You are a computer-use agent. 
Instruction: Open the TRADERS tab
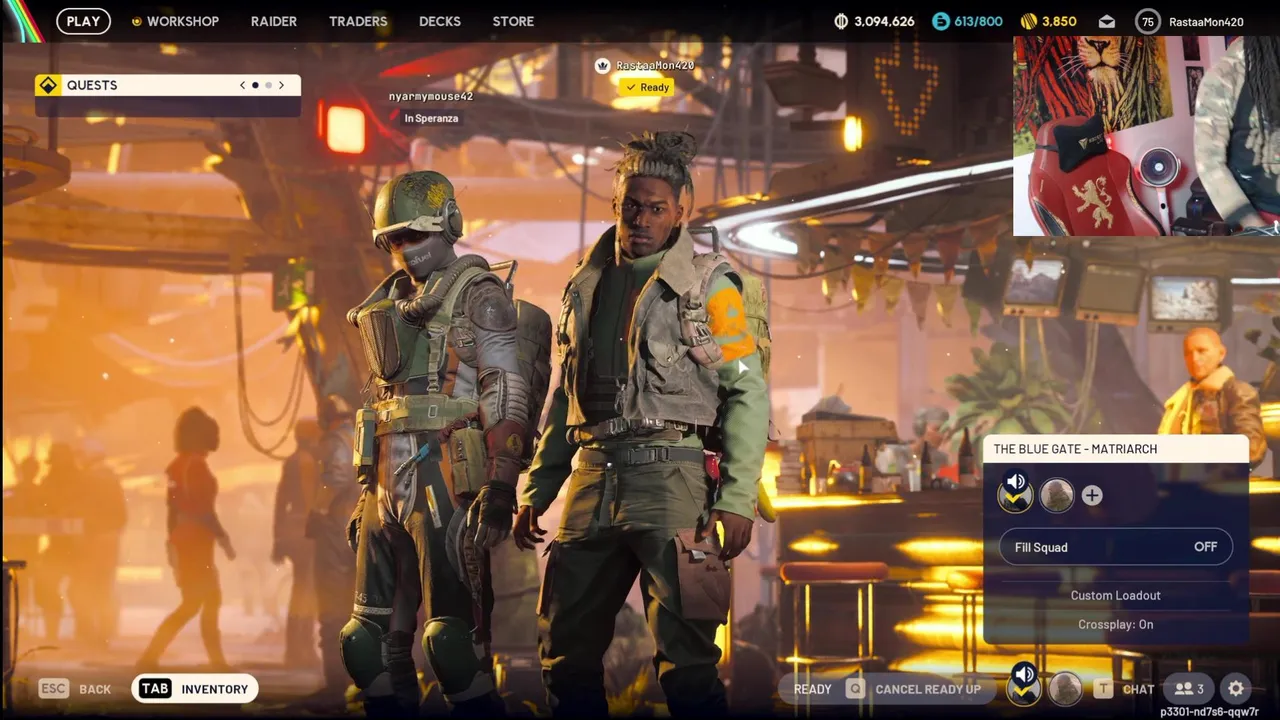pos(358,21)
